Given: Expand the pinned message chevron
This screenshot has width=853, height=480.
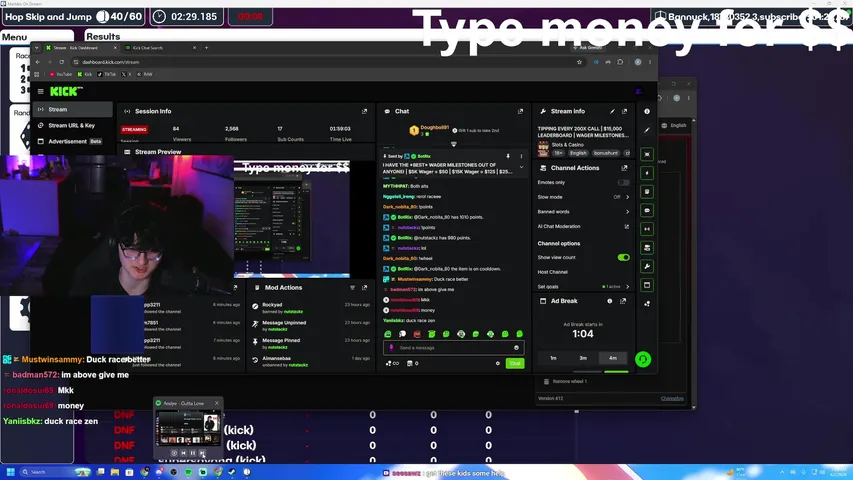Looking at the screenshot, I should pyautogui.click(x=521, y=168).
